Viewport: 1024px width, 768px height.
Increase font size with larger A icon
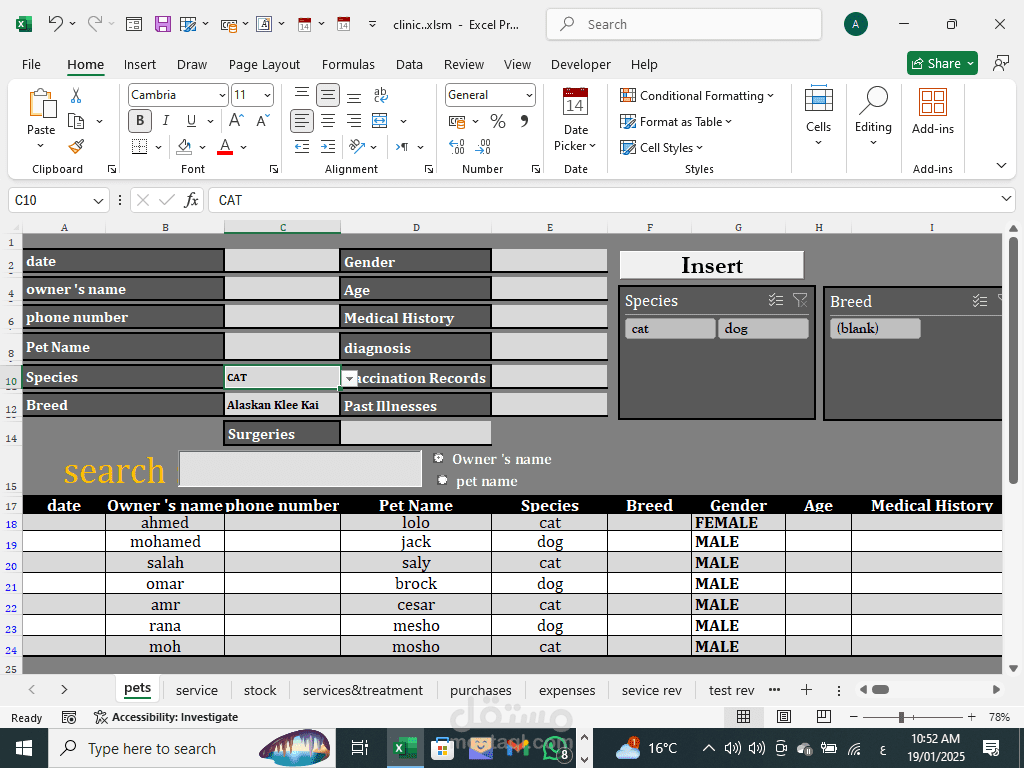point(236,120)
